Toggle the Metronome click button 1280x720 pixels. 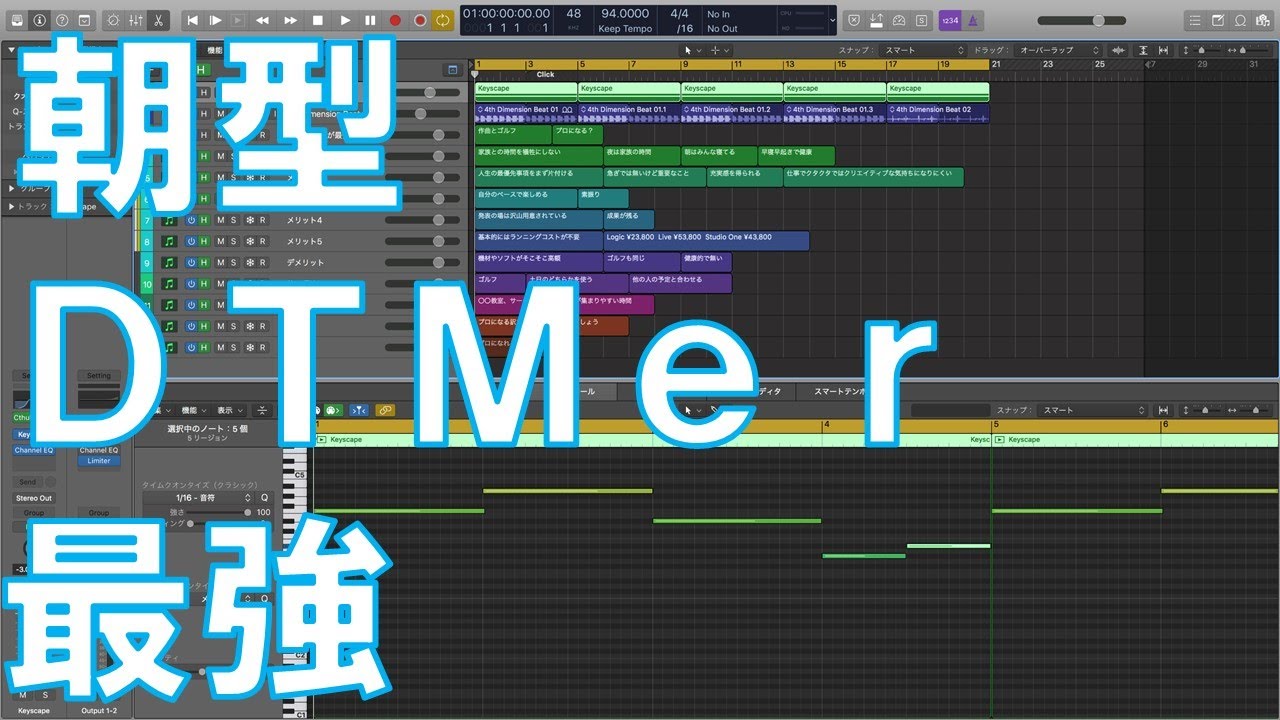tap(973, 20)
